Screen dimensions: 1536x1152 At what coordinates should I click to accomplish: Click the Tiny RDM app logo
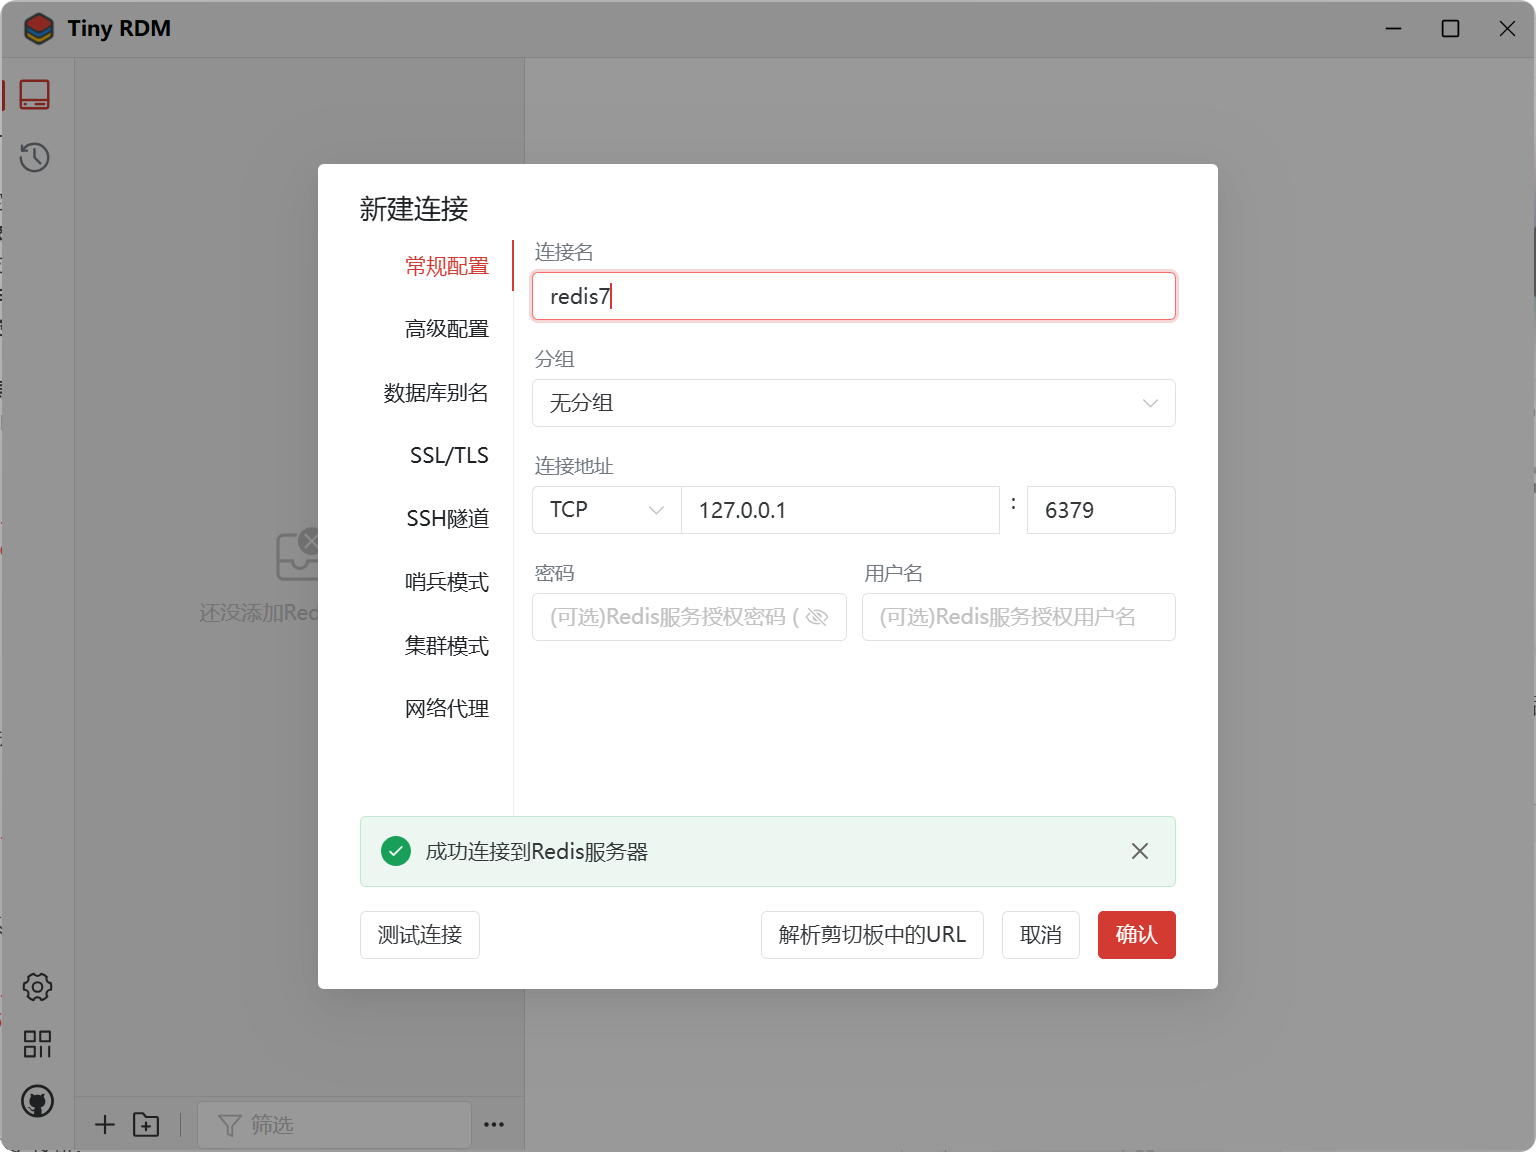click(39, 28)
